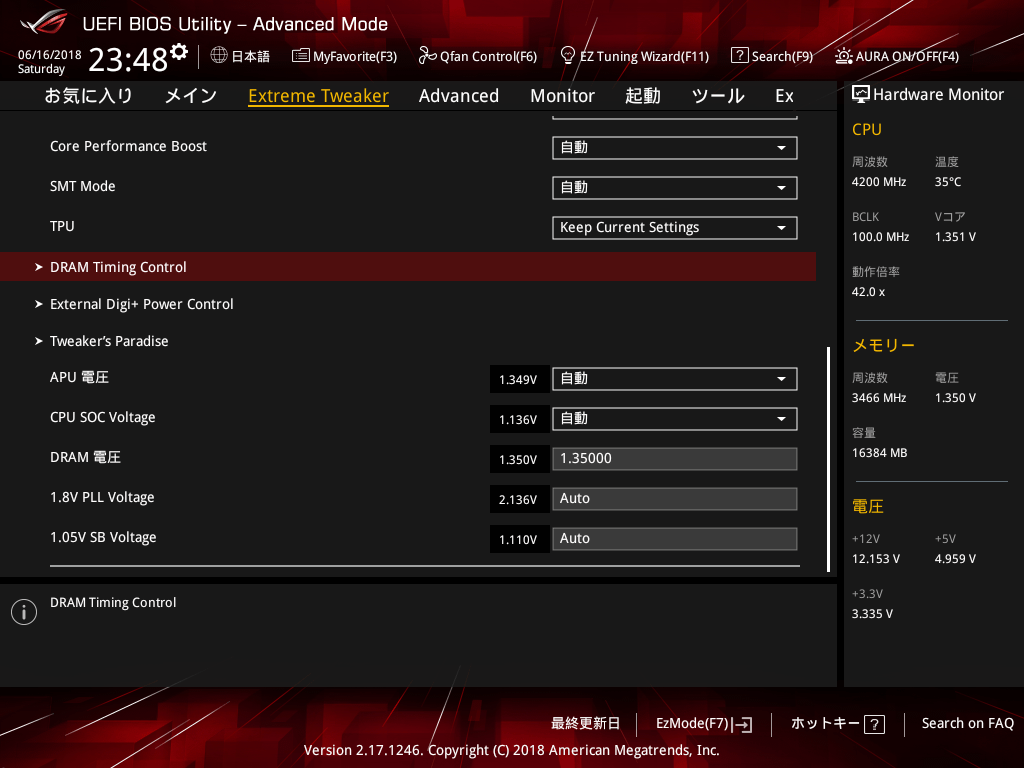Screen dimensions: 1024x768
Task: Click the hotkey question mark box
Action: click(x=874, y=724)
